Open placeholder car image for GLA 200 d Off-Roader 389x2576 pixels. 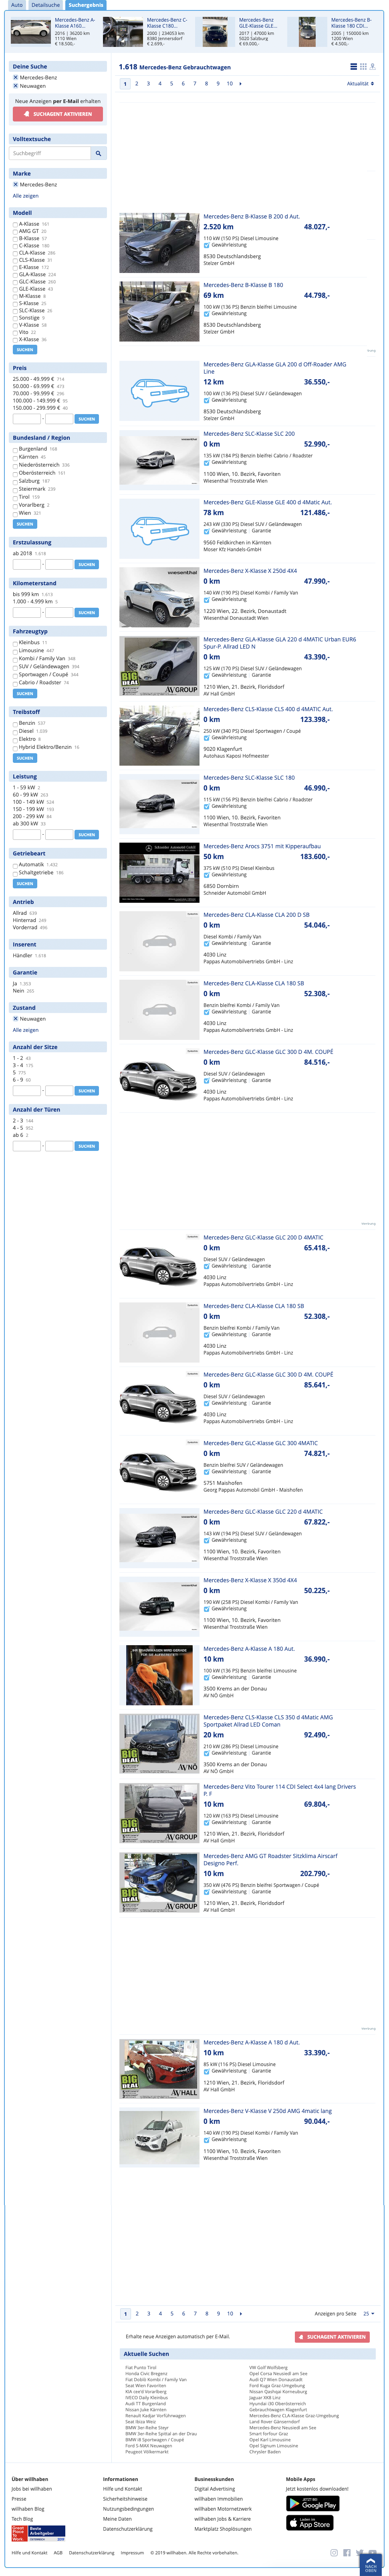coord(159,391)
